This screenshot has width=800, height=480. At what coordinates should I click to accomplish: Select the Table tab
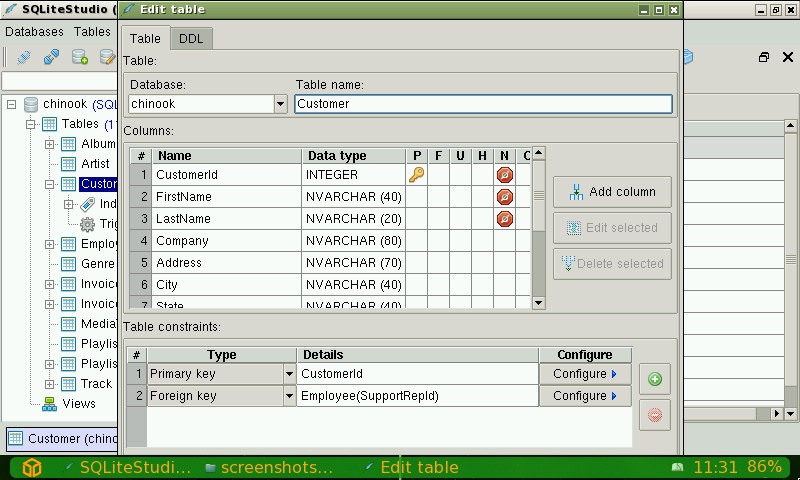pos(145,39)
